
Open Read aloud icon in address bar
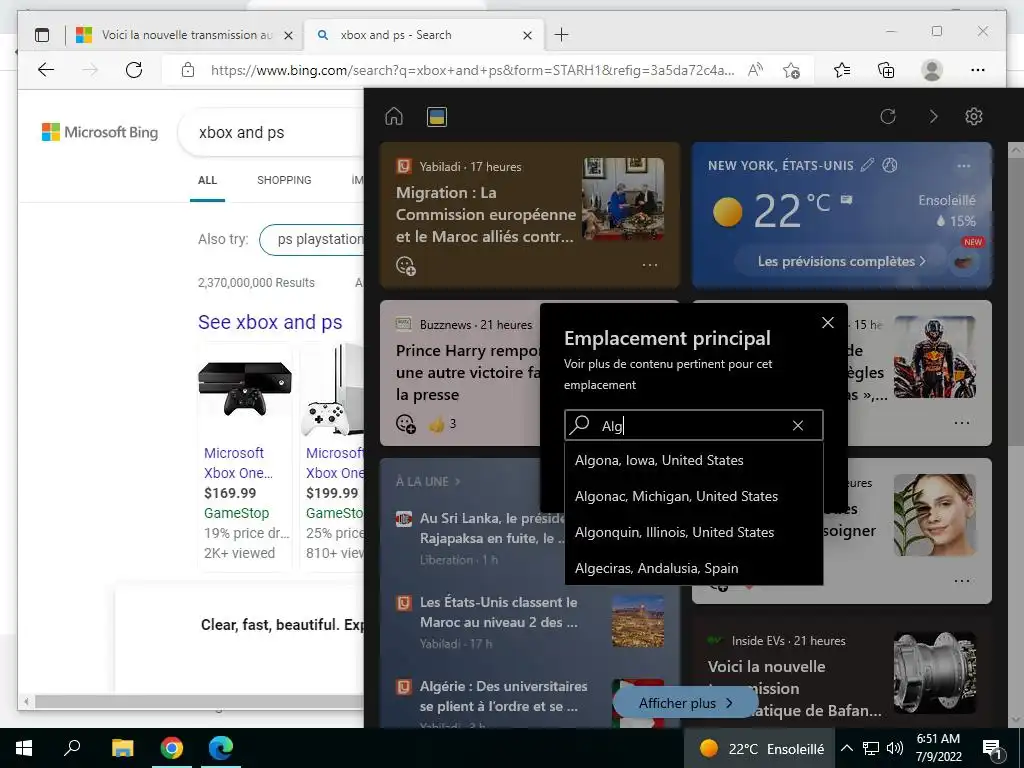pyautogui.click(x=755, y=70)
